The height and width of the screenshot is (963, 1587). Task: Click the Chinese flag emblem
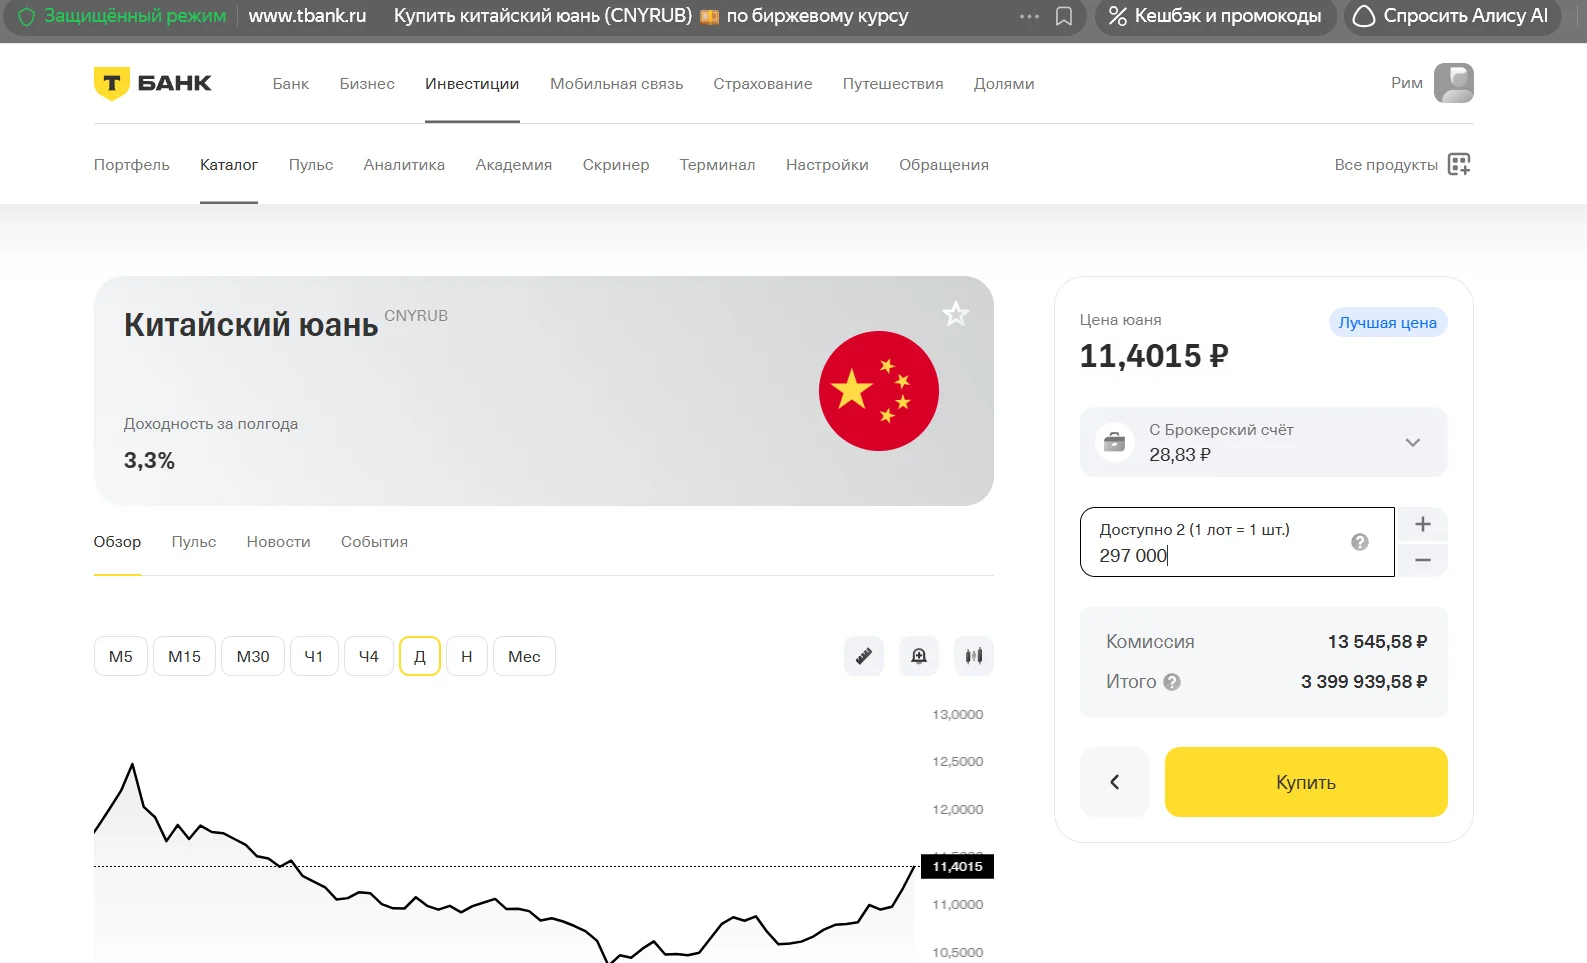click(879, 391)
